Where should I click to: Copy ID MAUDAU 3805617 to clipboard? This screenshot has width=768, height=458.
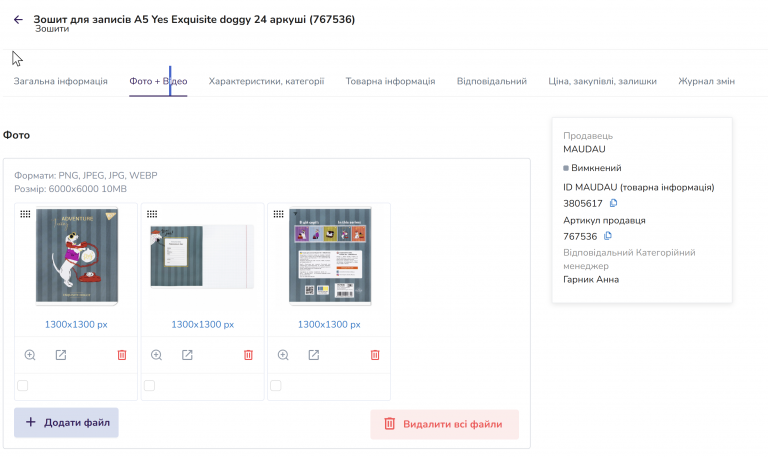613,203
